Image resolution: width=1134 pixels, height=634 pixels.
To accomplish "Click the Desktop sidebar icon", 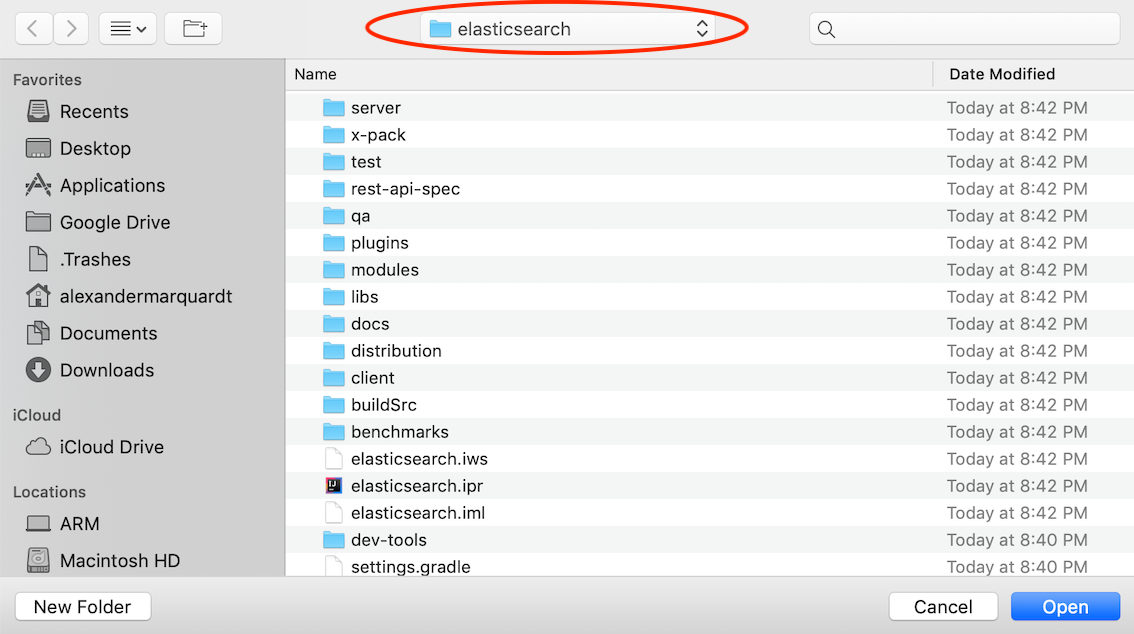I will (x=38, y=148).
